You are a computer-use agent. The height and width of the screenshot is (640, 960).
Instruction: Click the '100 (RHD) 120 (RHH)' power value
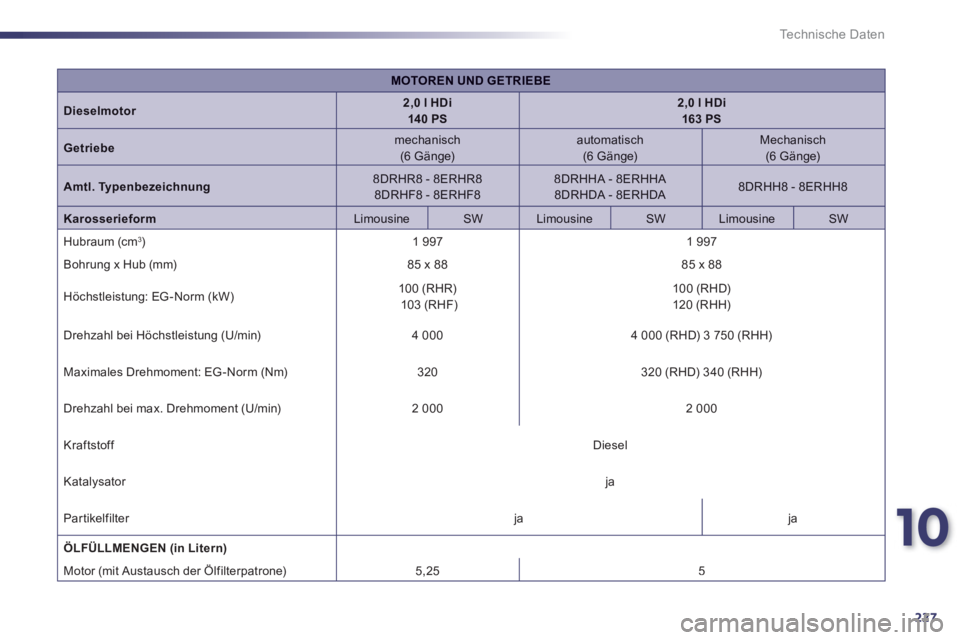[x=702, y=296]
